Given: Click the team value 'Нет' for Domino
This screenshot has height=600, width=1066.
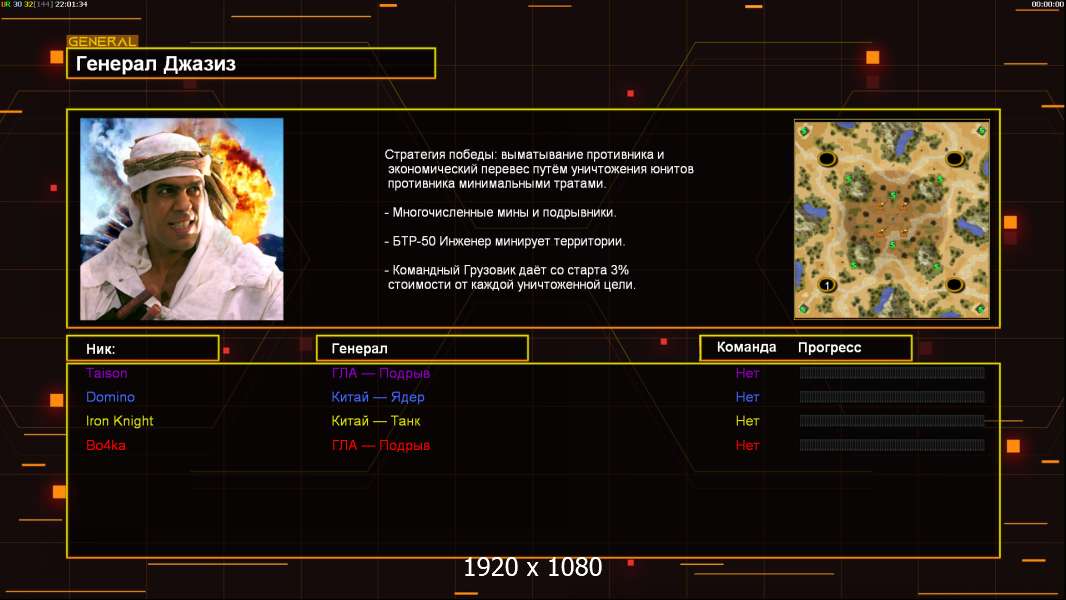Looking at the screenshot, I should 747,397.
